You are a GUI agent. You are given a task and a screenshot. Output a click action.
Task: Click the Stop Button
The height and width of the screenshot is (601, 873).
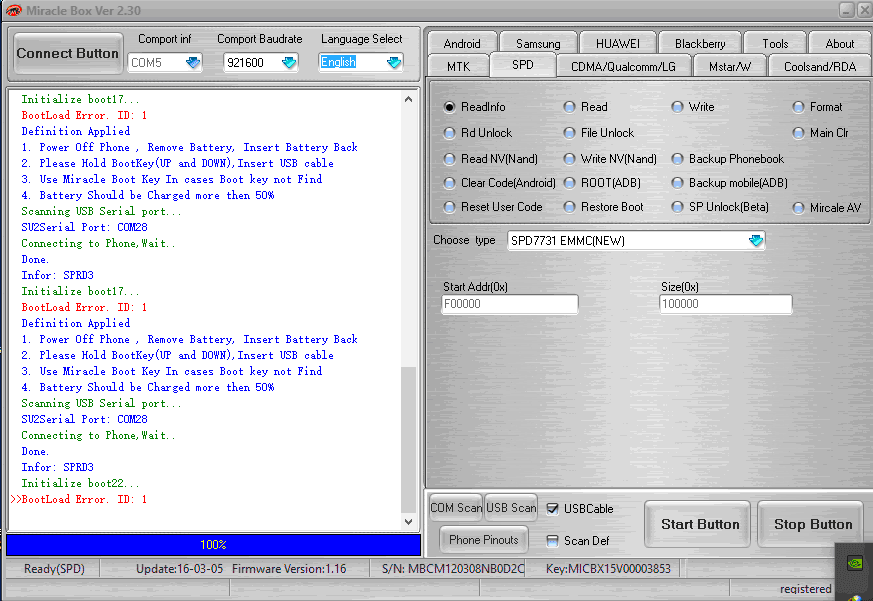tap(813, 524)
